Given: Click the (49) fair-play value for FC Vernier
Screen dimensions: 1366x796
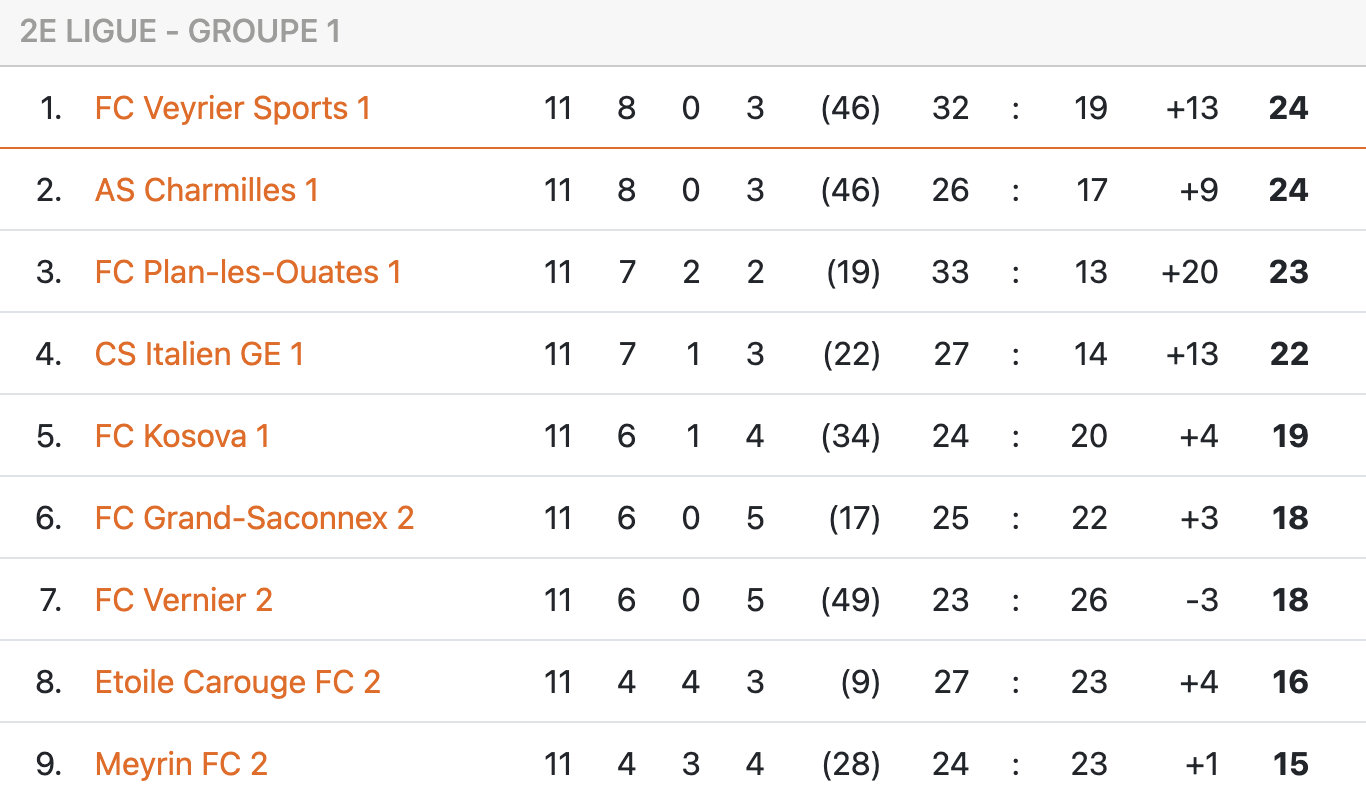Looking at the screenshot, I should 850,600.
